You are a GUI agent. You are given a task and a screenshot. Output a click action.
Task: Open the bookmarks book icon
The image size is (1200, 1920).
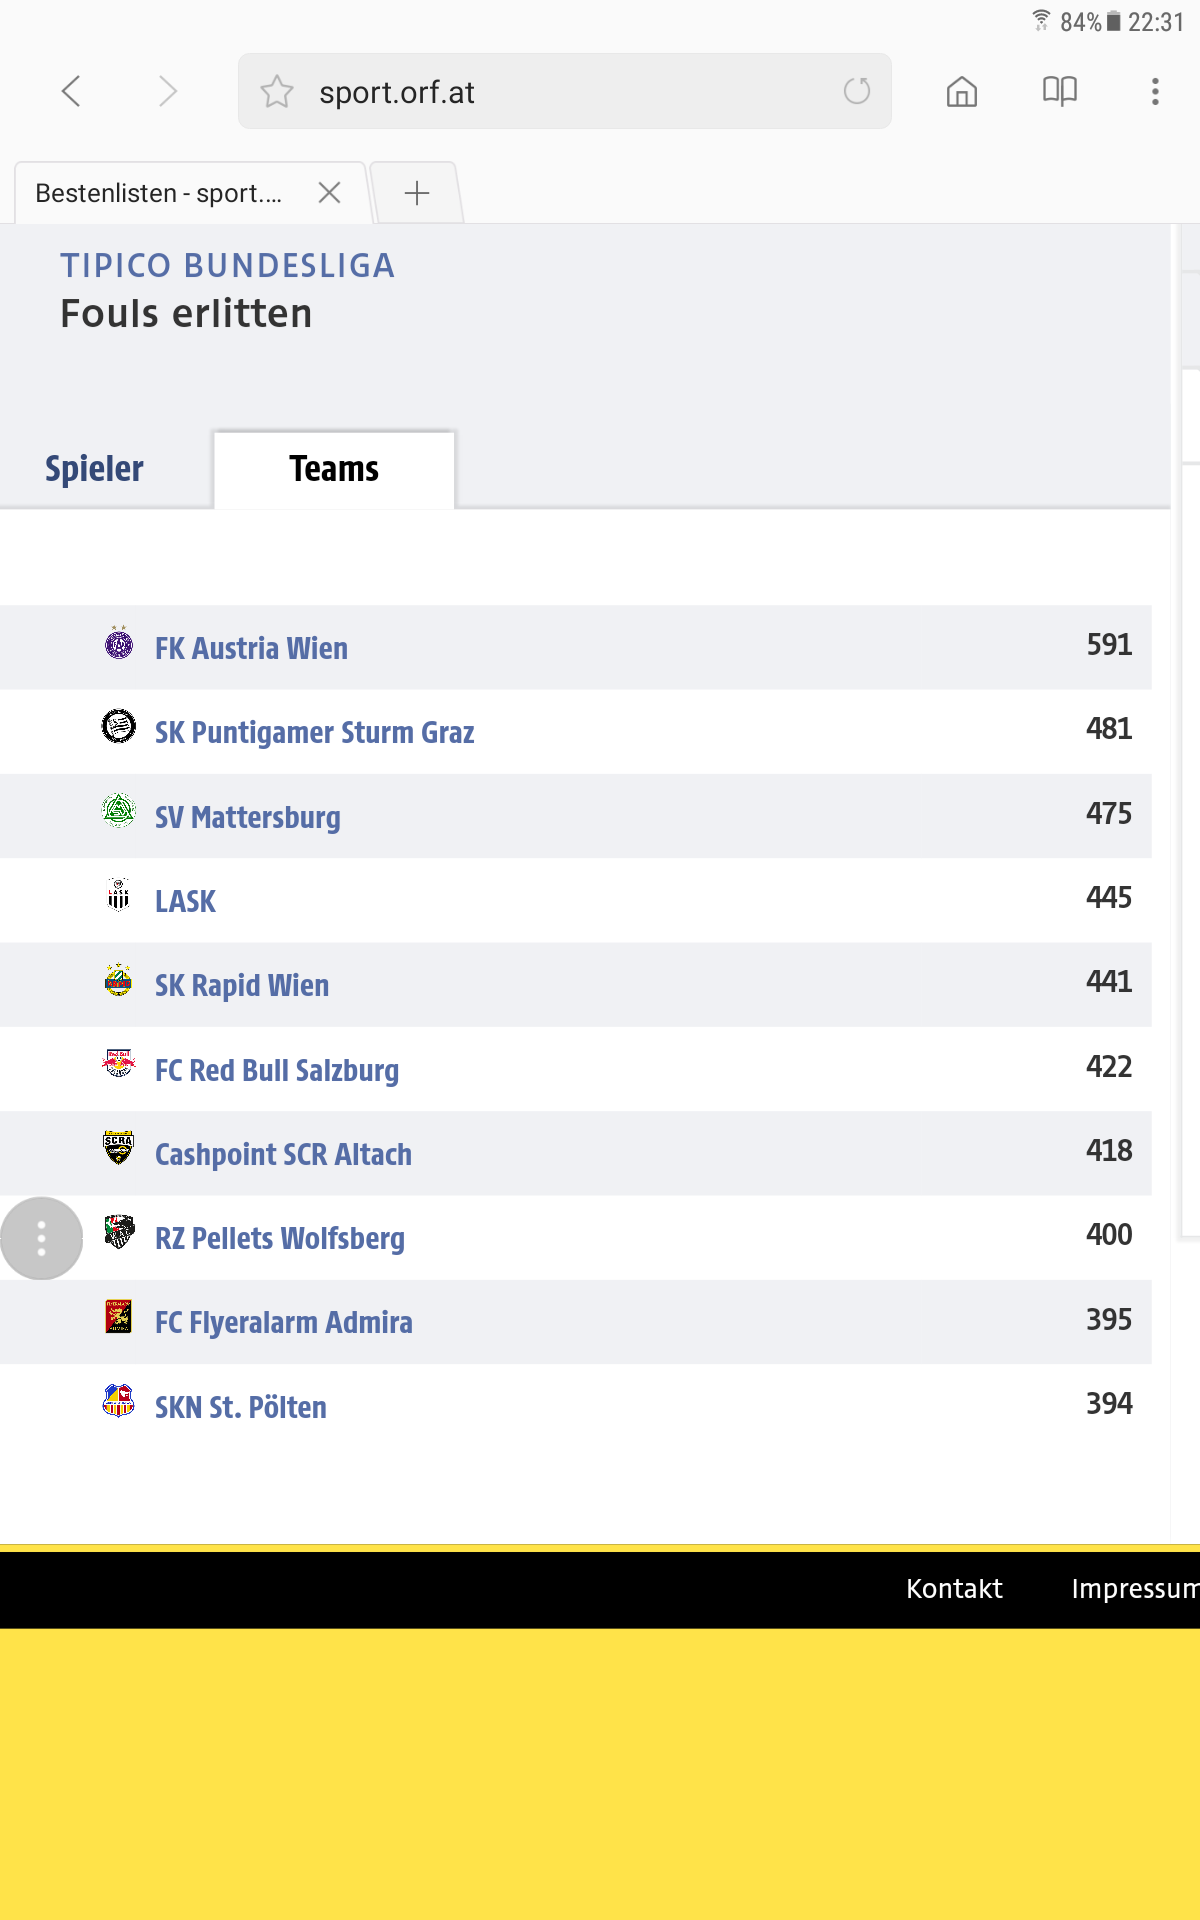click(1059, 91)
